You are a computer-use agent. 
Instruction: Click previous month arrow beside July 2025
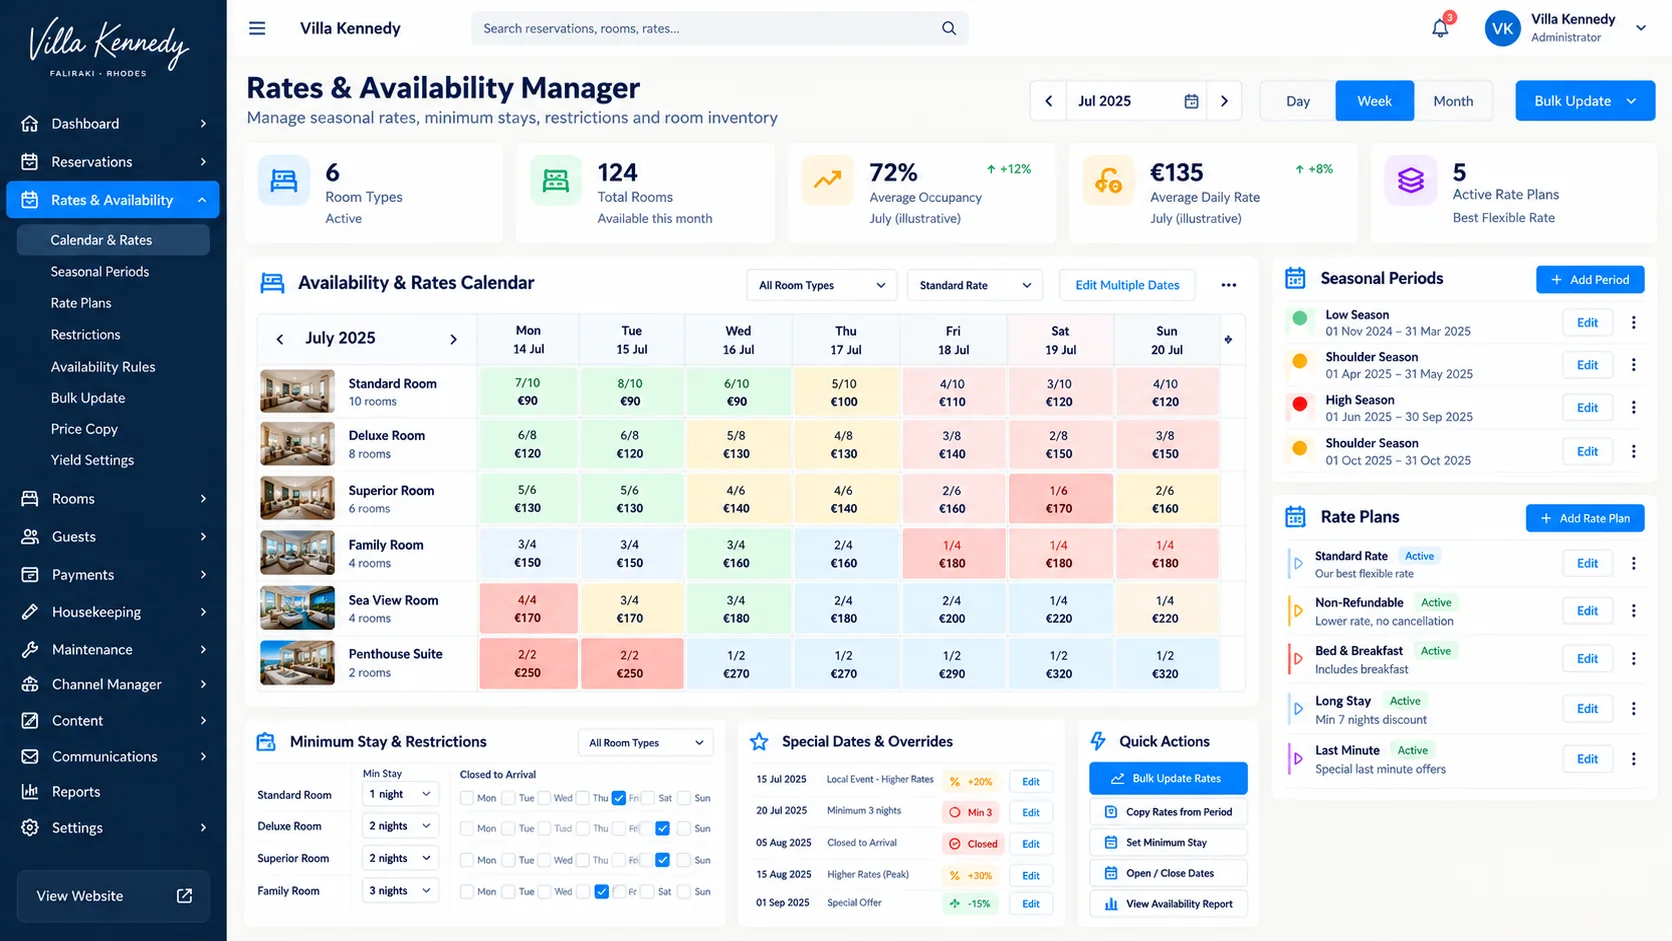(x=280, y=339)
